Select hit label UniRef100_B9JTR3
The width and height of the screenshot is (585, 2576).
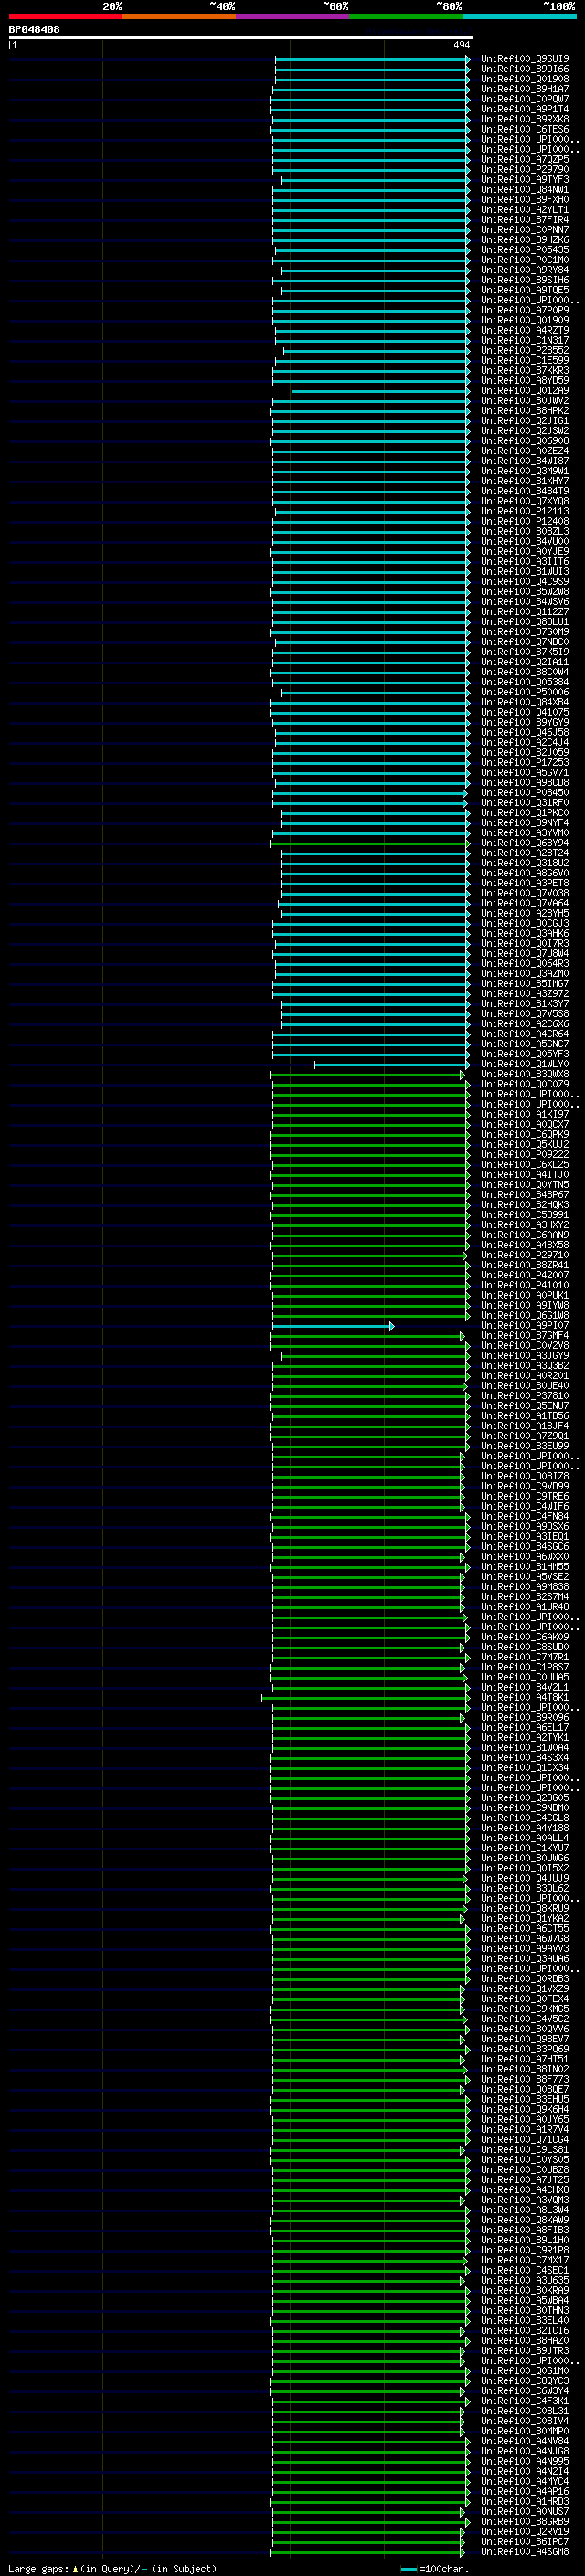[x=525, y=2352]
